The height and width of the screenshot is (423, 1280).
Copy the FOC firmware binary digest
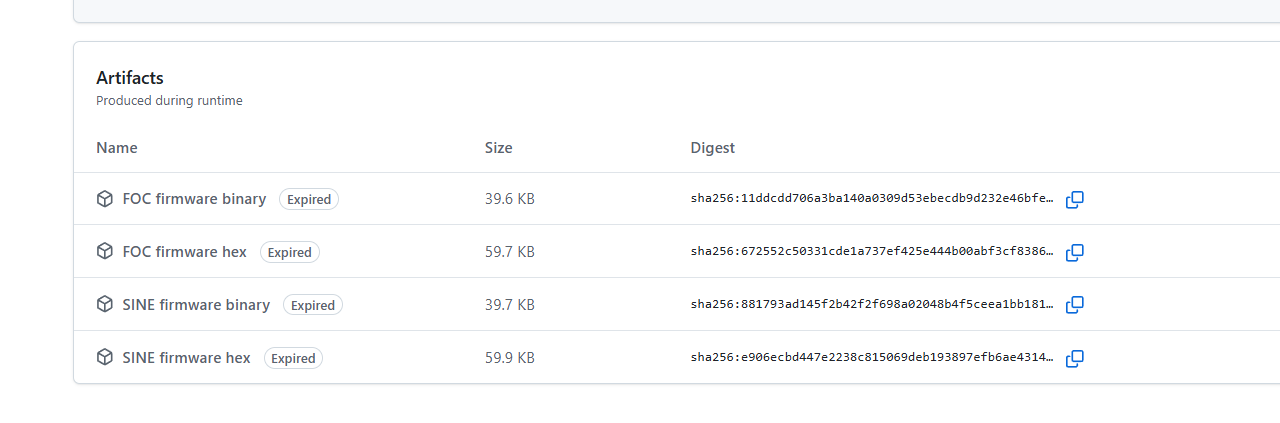point(1075,199)
